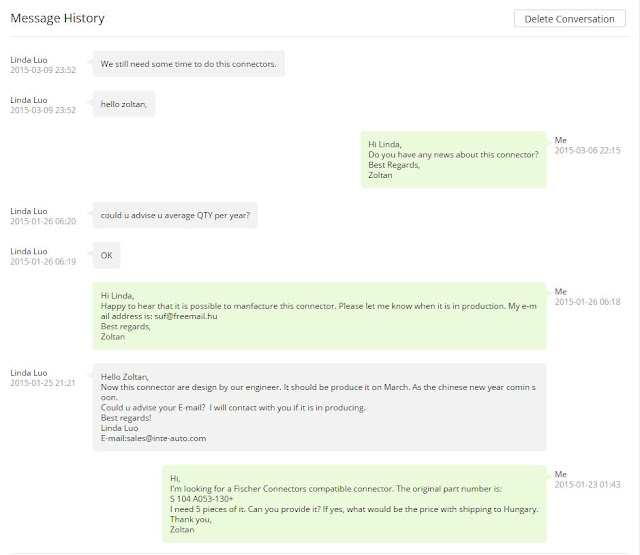Click part number S 104 A053-130+

pos(202,498)
